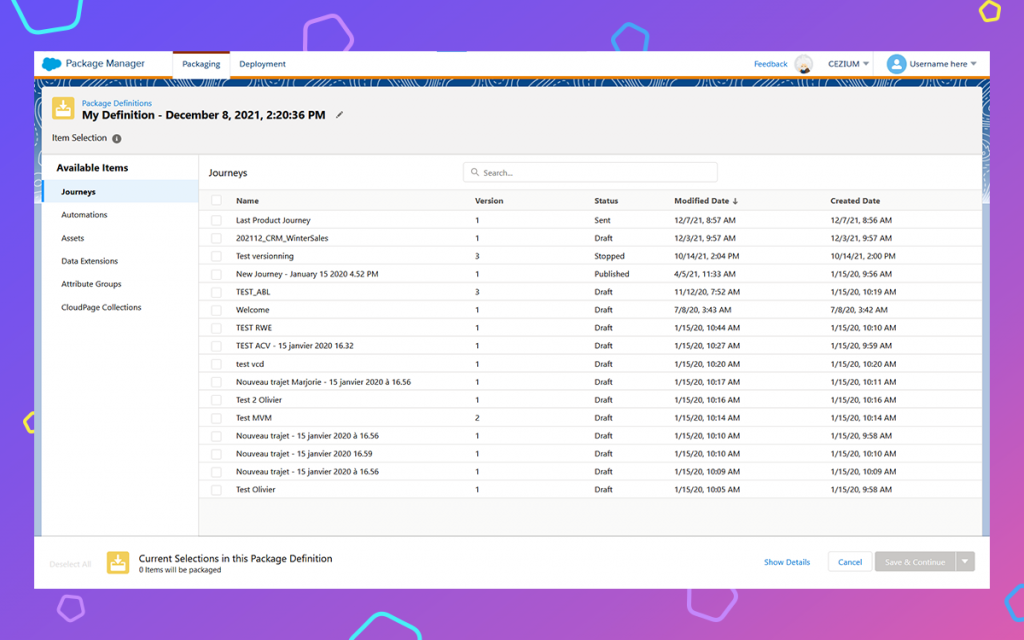
Task: Click the pencil icon to edit definition name
Action: tap(339, 115)
